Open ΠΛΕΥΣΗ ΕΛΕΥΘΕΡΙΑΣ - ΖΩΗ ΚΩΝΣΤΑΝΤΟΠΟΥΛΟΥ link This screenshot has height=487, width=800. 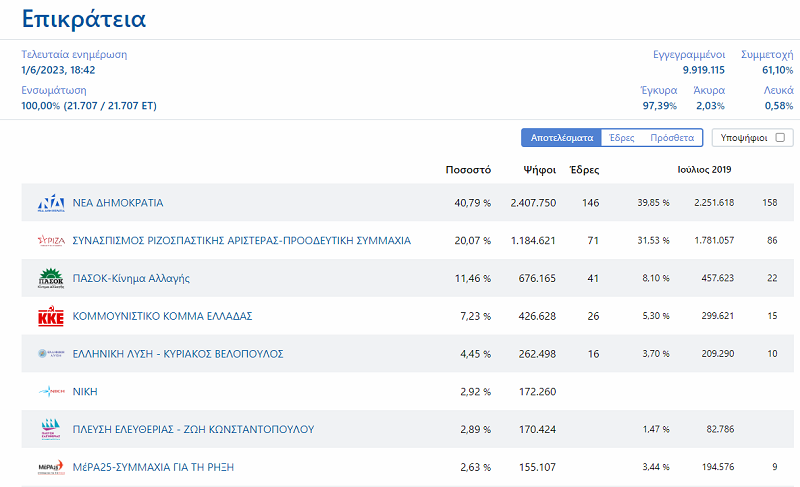pos(193,429)
